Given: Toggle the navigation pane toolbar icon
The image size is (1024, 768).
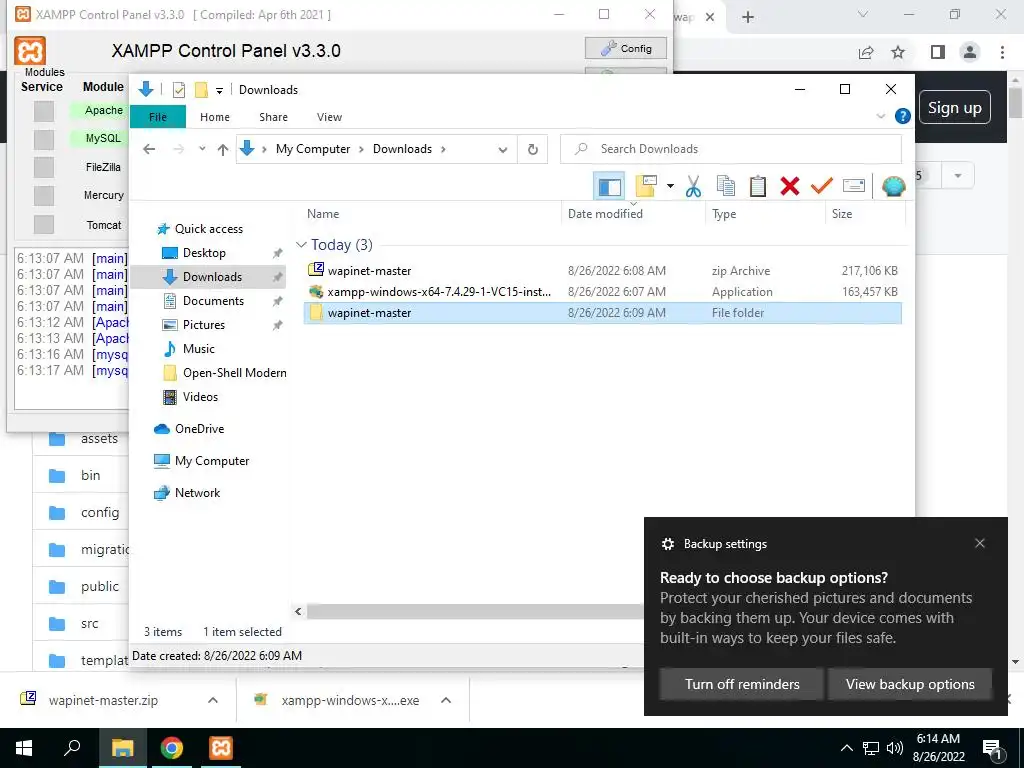Looking at the screenshot, I should tap(609, 187).
